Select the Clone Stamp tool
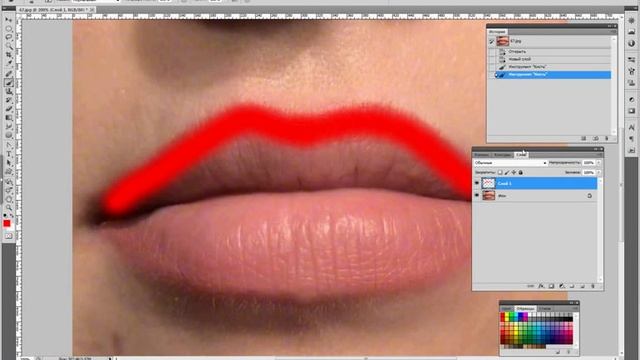 tap(8, 91)
